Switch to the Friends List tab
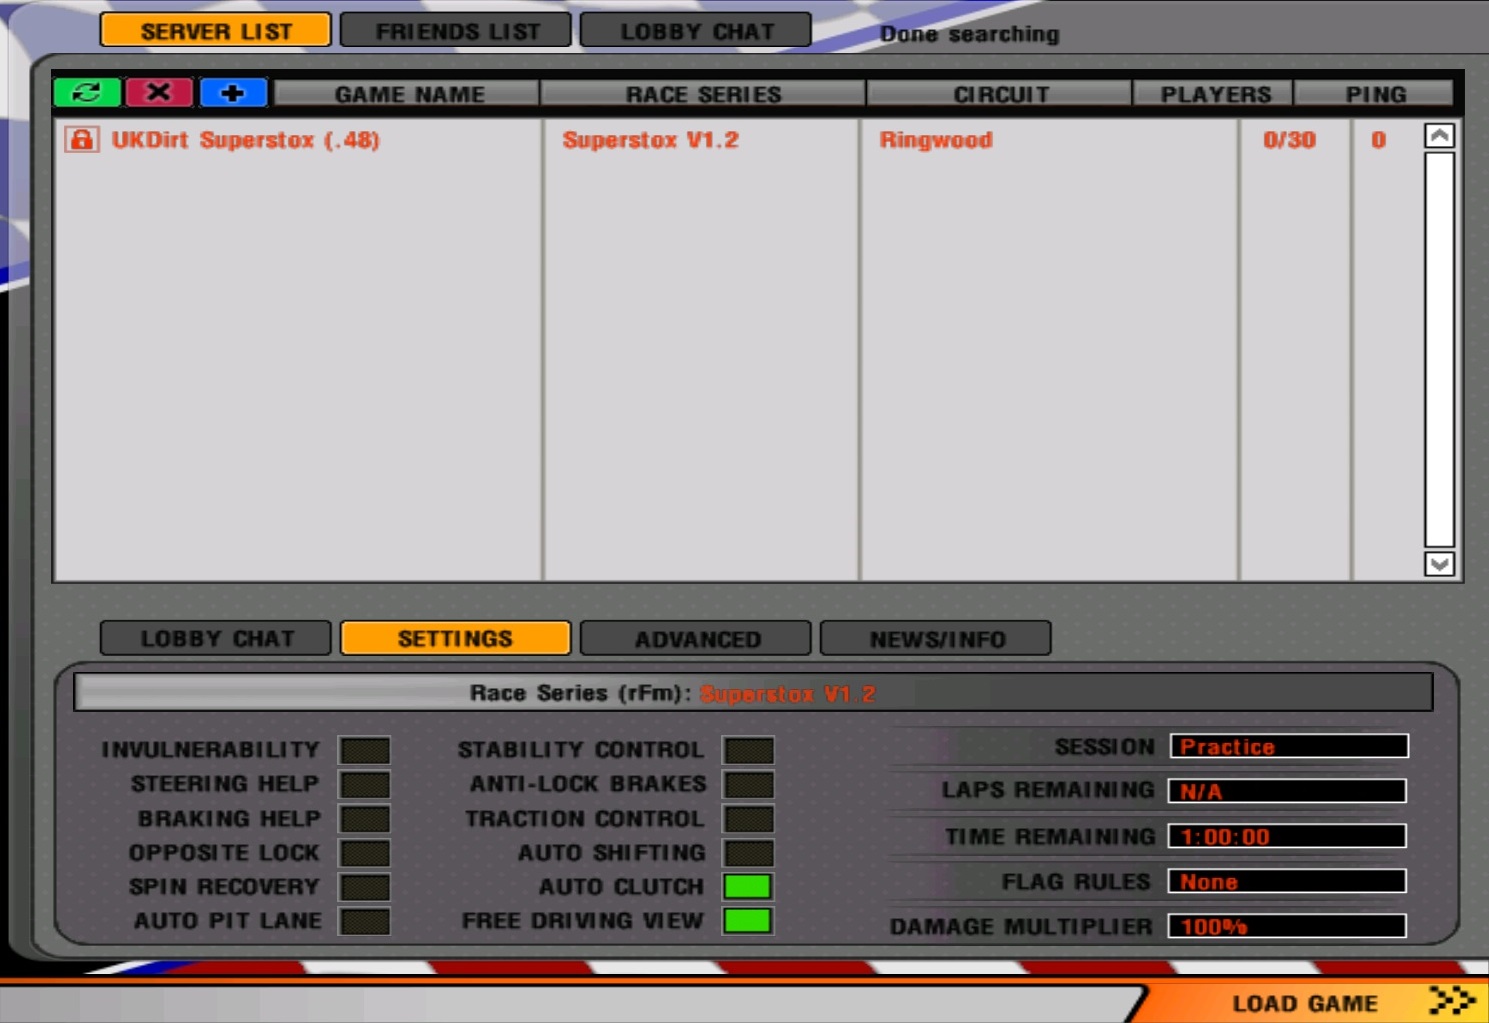The height and width of the screenshot is (1023, 1489). coord(456,31)
